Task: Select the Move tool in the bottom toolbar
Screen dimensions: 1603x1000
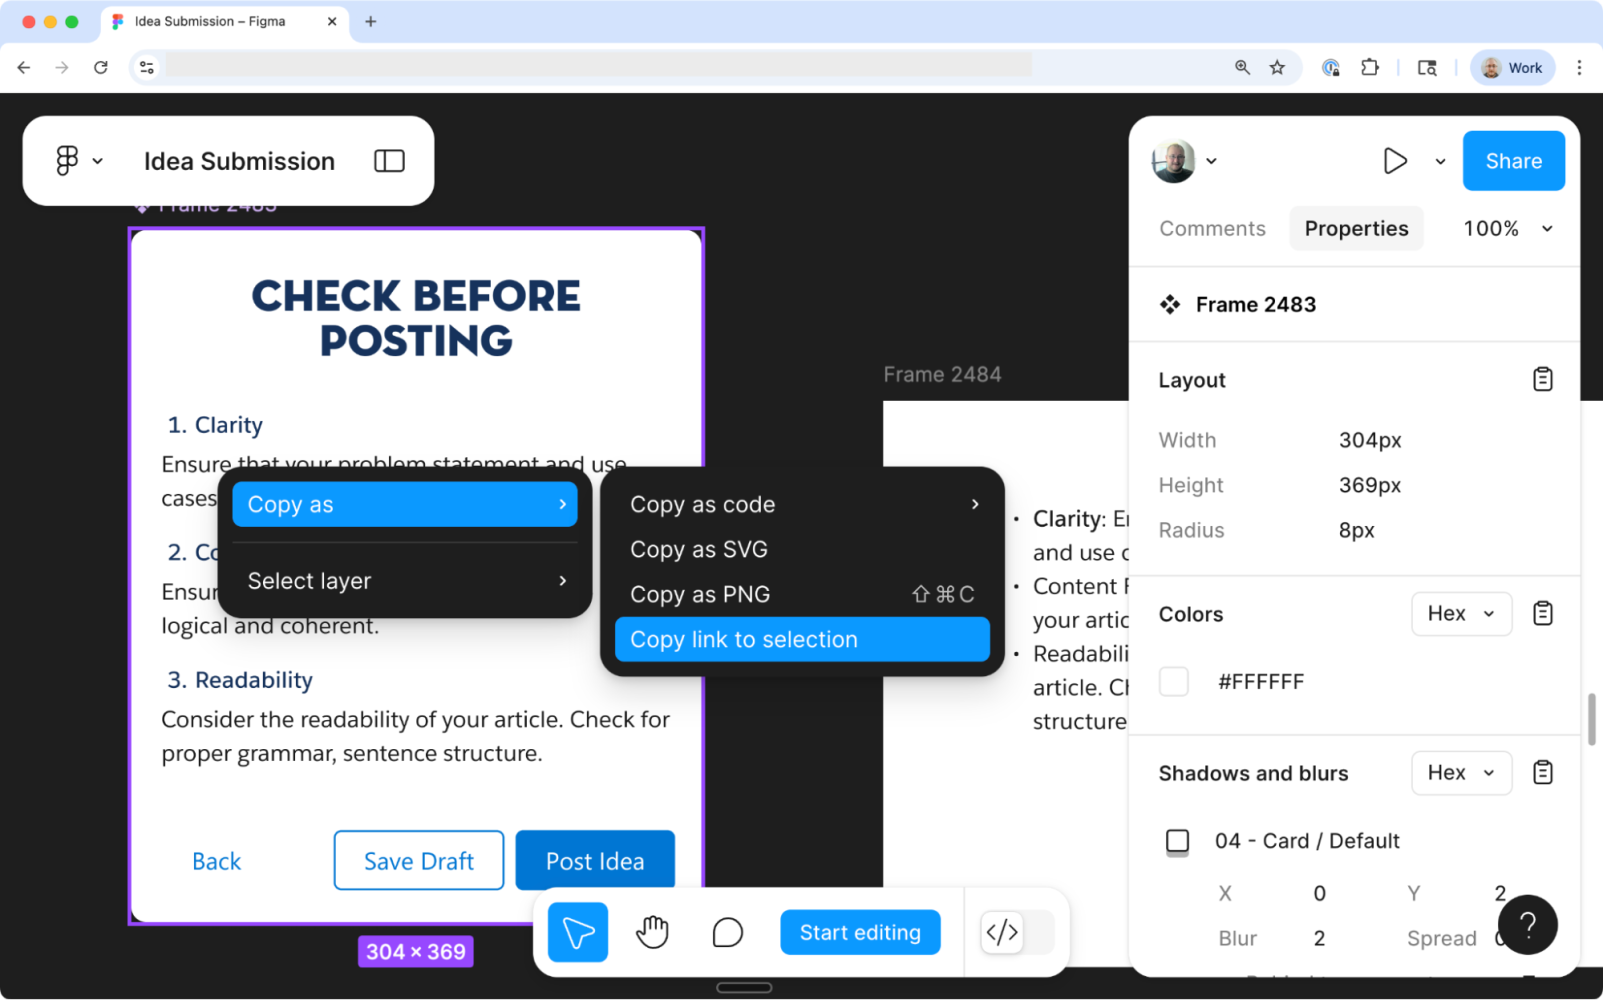Action: click(x=577, y=931)
